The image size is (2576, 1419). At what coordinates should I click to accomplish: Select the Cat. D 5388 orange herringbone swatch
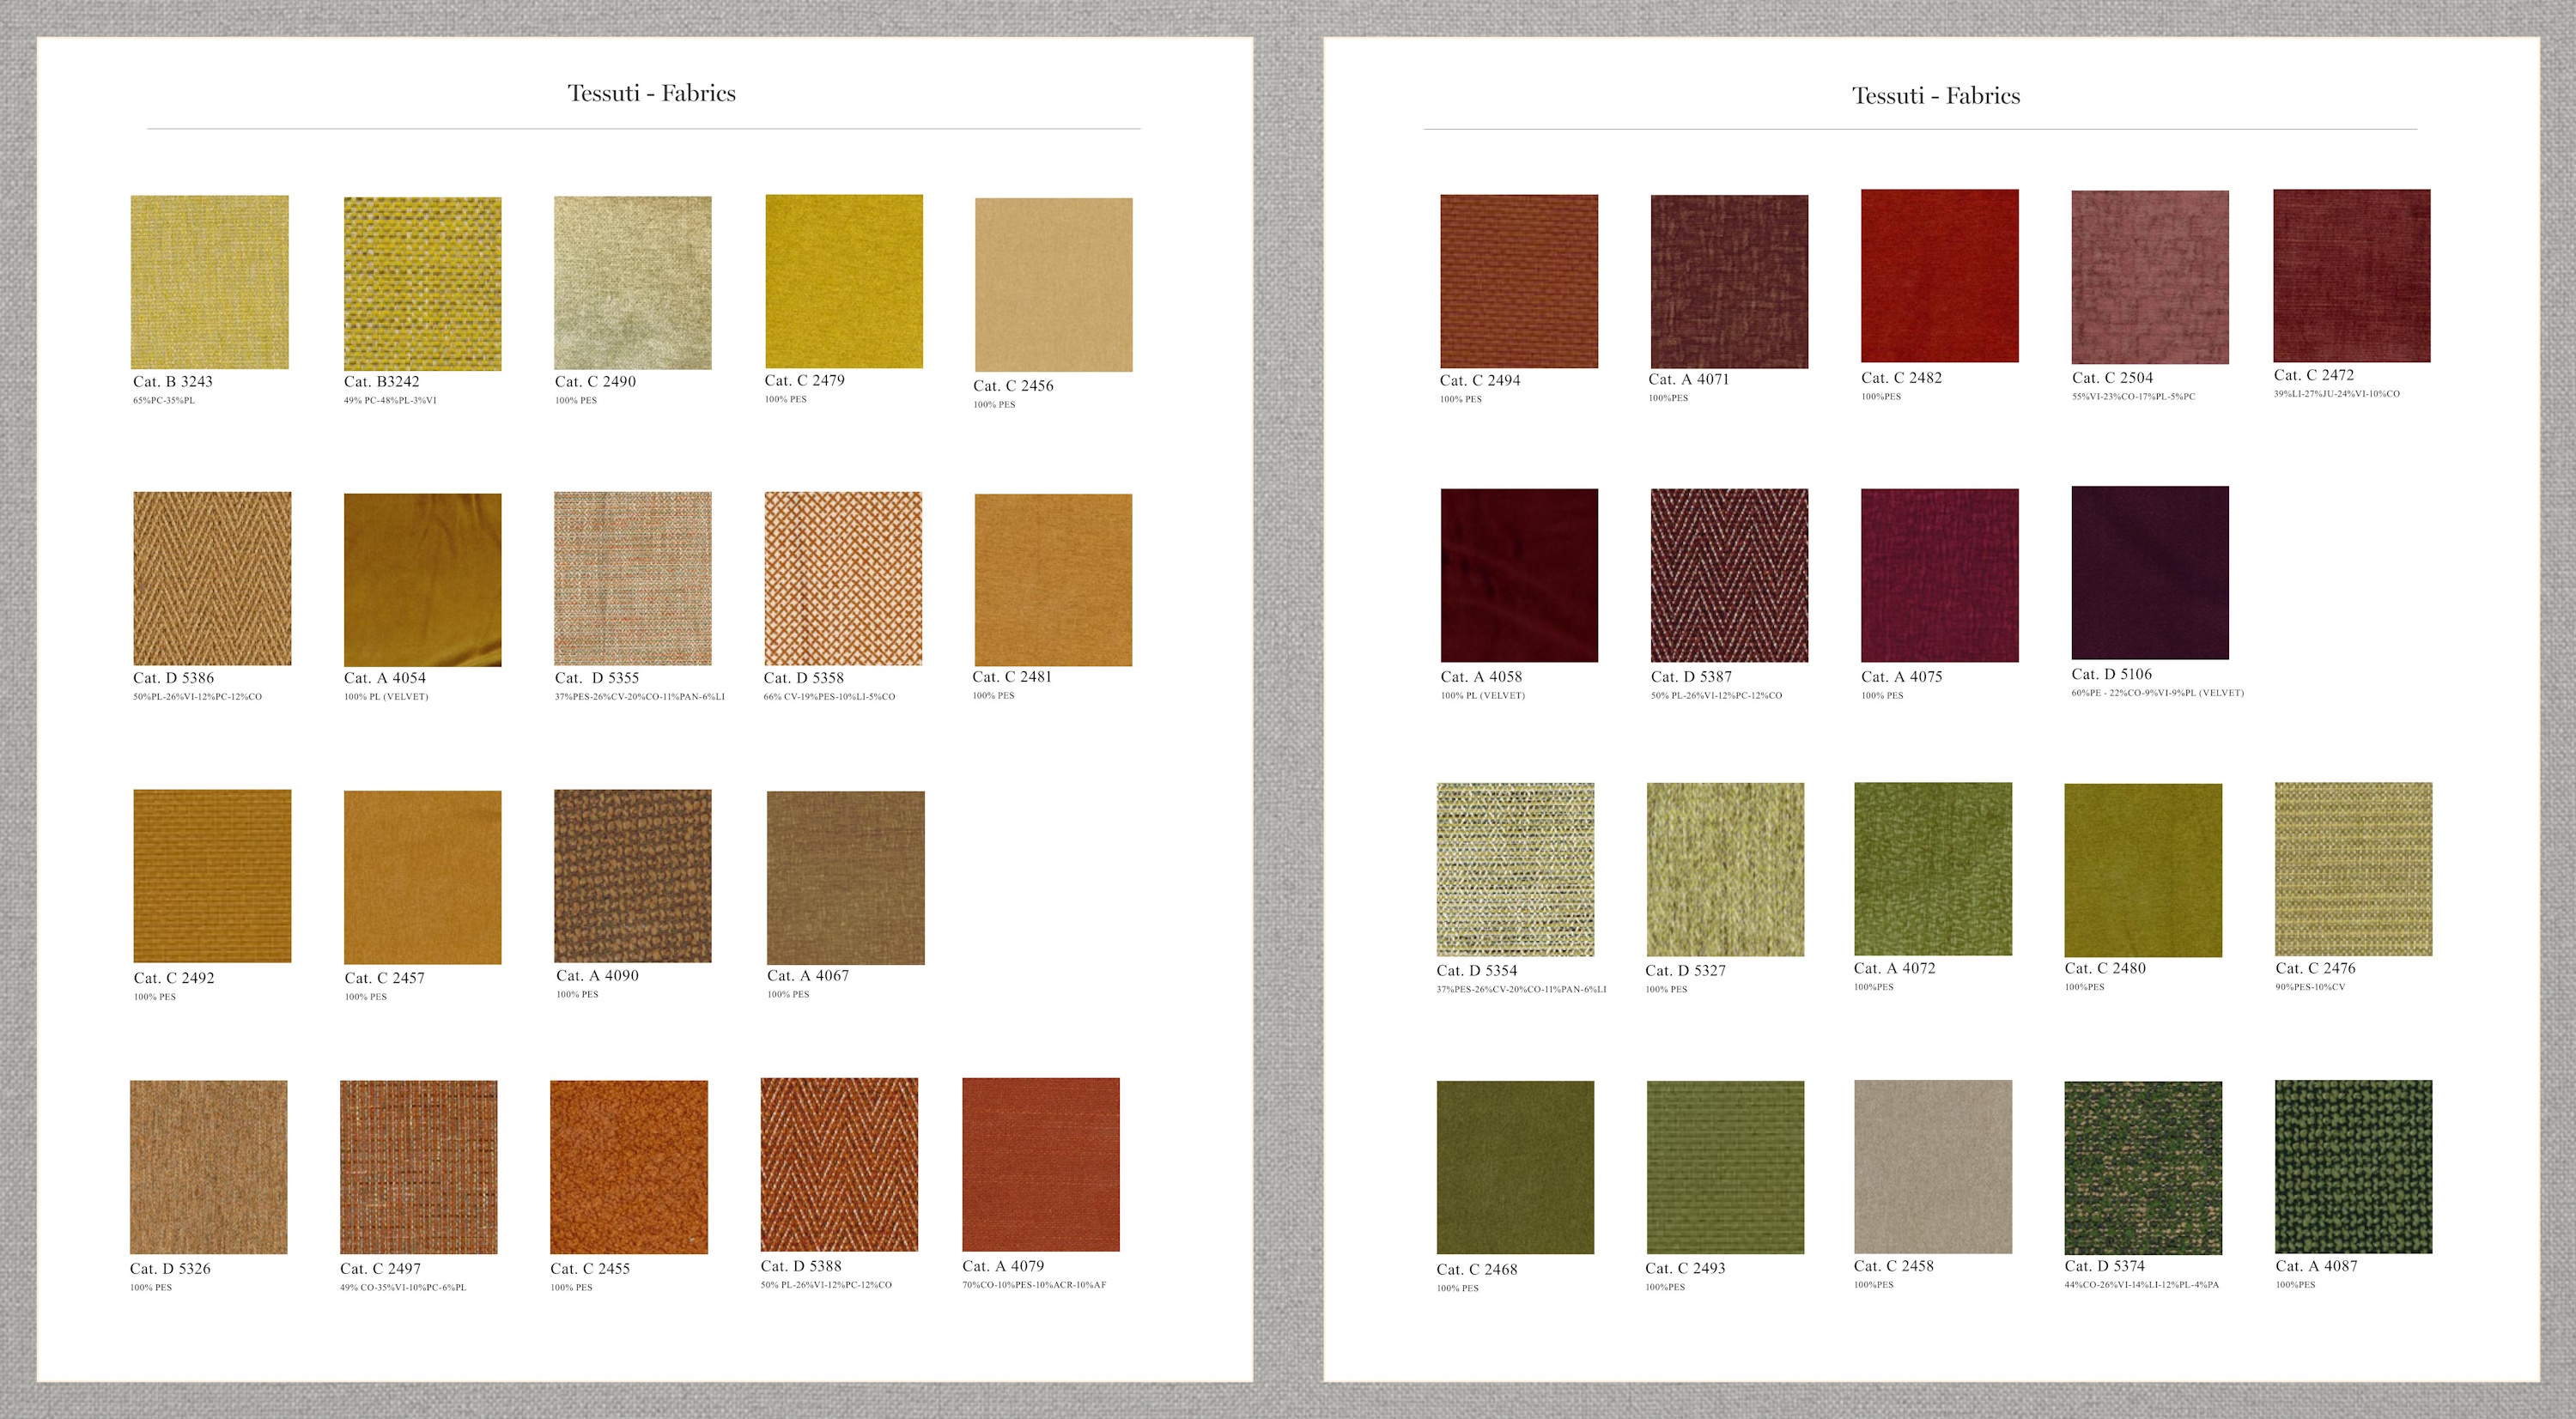[839, 1165]
